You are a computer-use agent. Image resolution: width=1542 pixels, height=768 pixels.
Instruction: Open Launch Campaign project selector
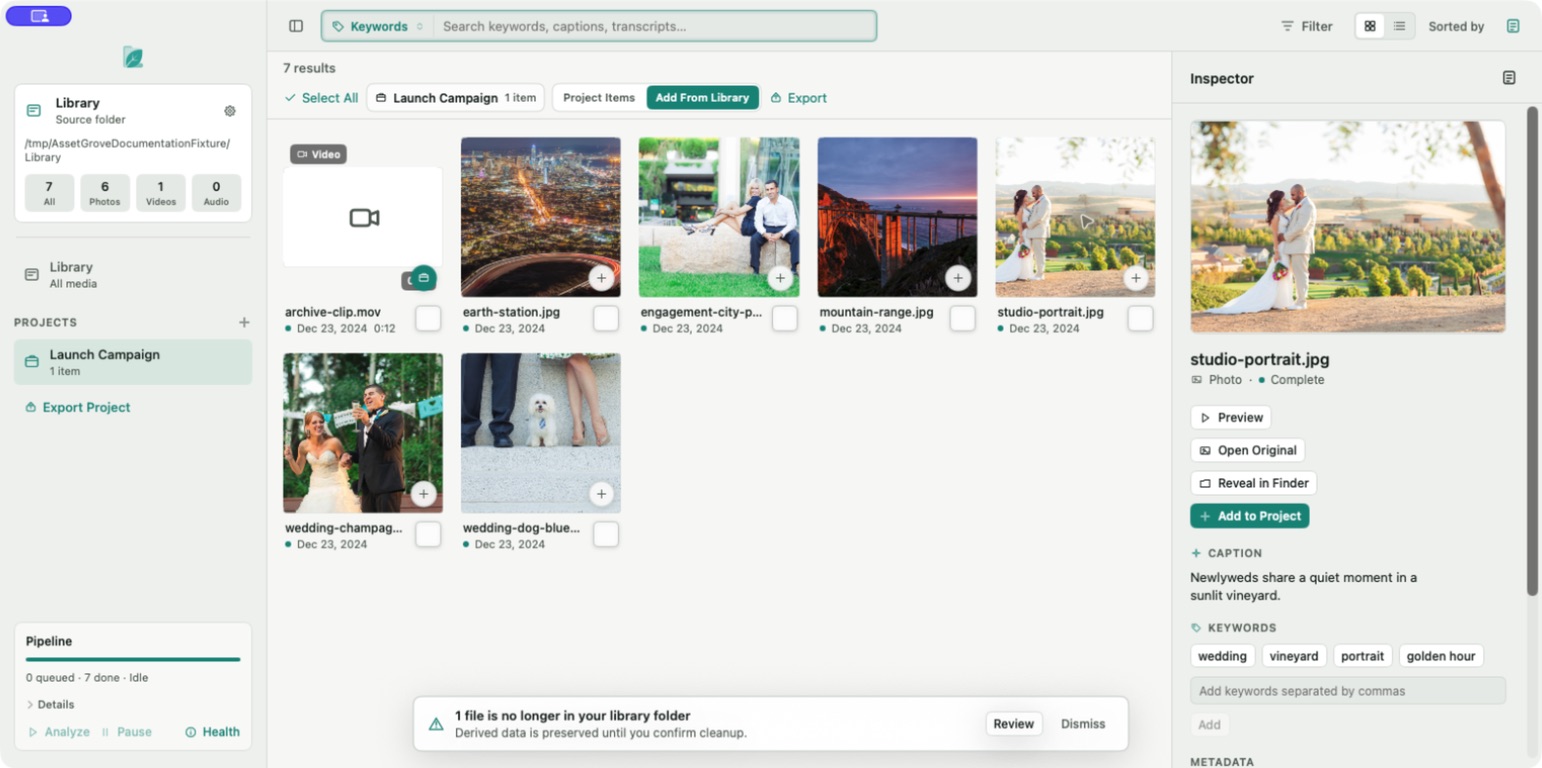(455, 97)
